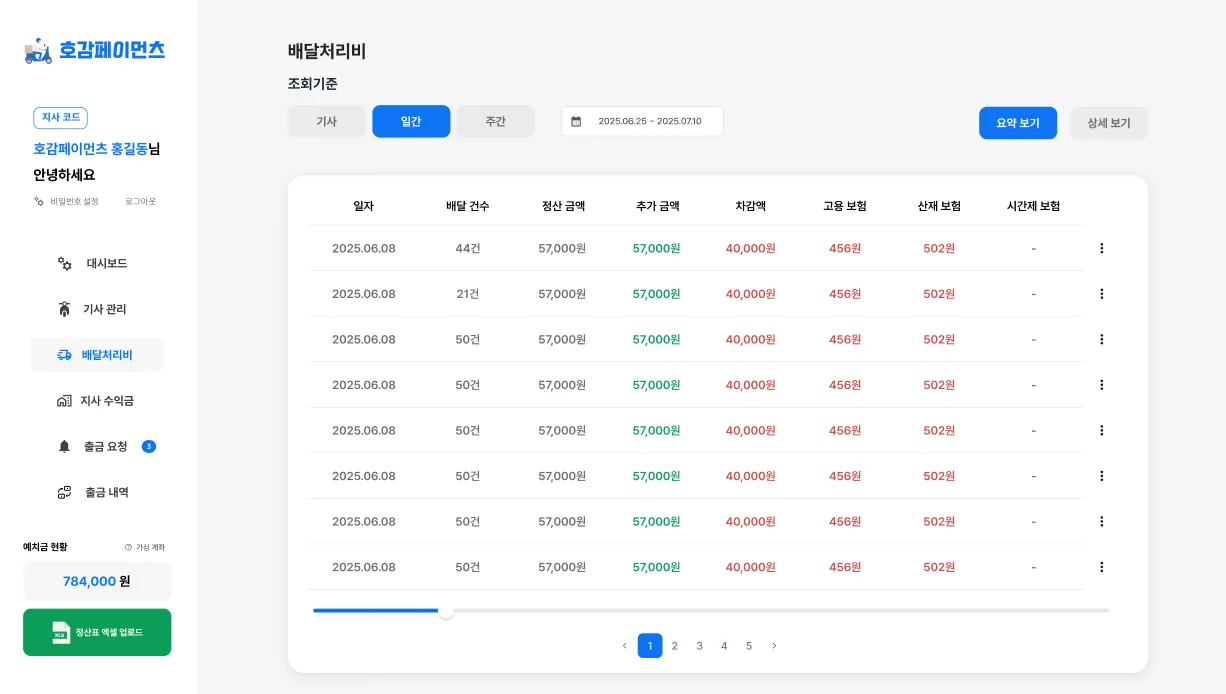This screenshot has width=1226, height=694.
Task: Jump to page 3
Action: 700,646
